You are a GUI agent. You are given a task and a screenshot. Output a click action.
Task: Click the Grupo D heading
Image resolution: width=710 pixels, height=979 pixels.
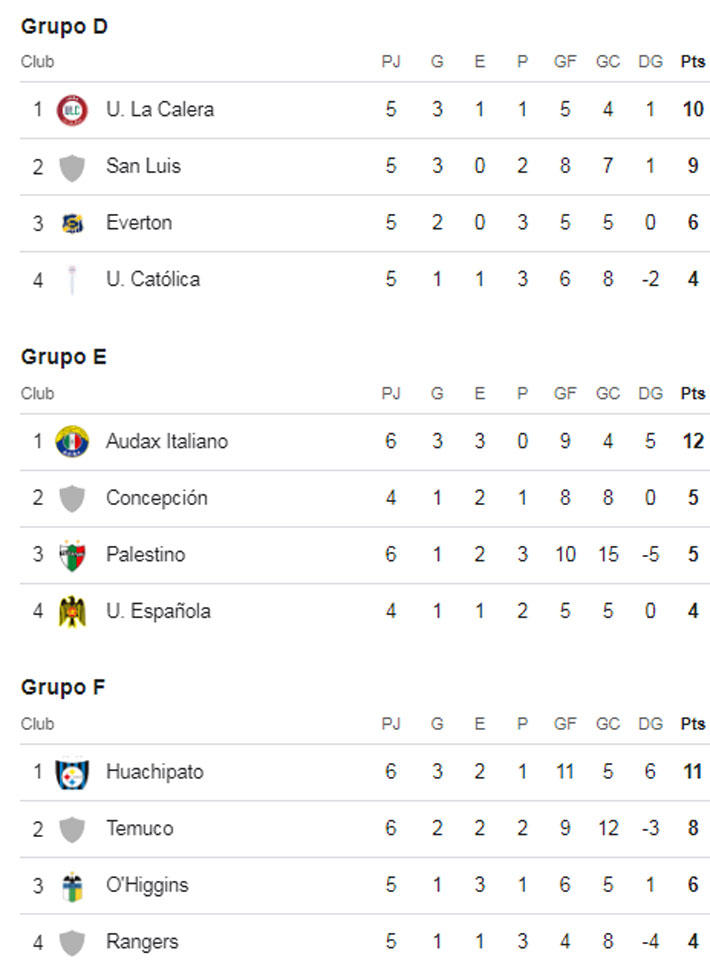click(64, 27)
